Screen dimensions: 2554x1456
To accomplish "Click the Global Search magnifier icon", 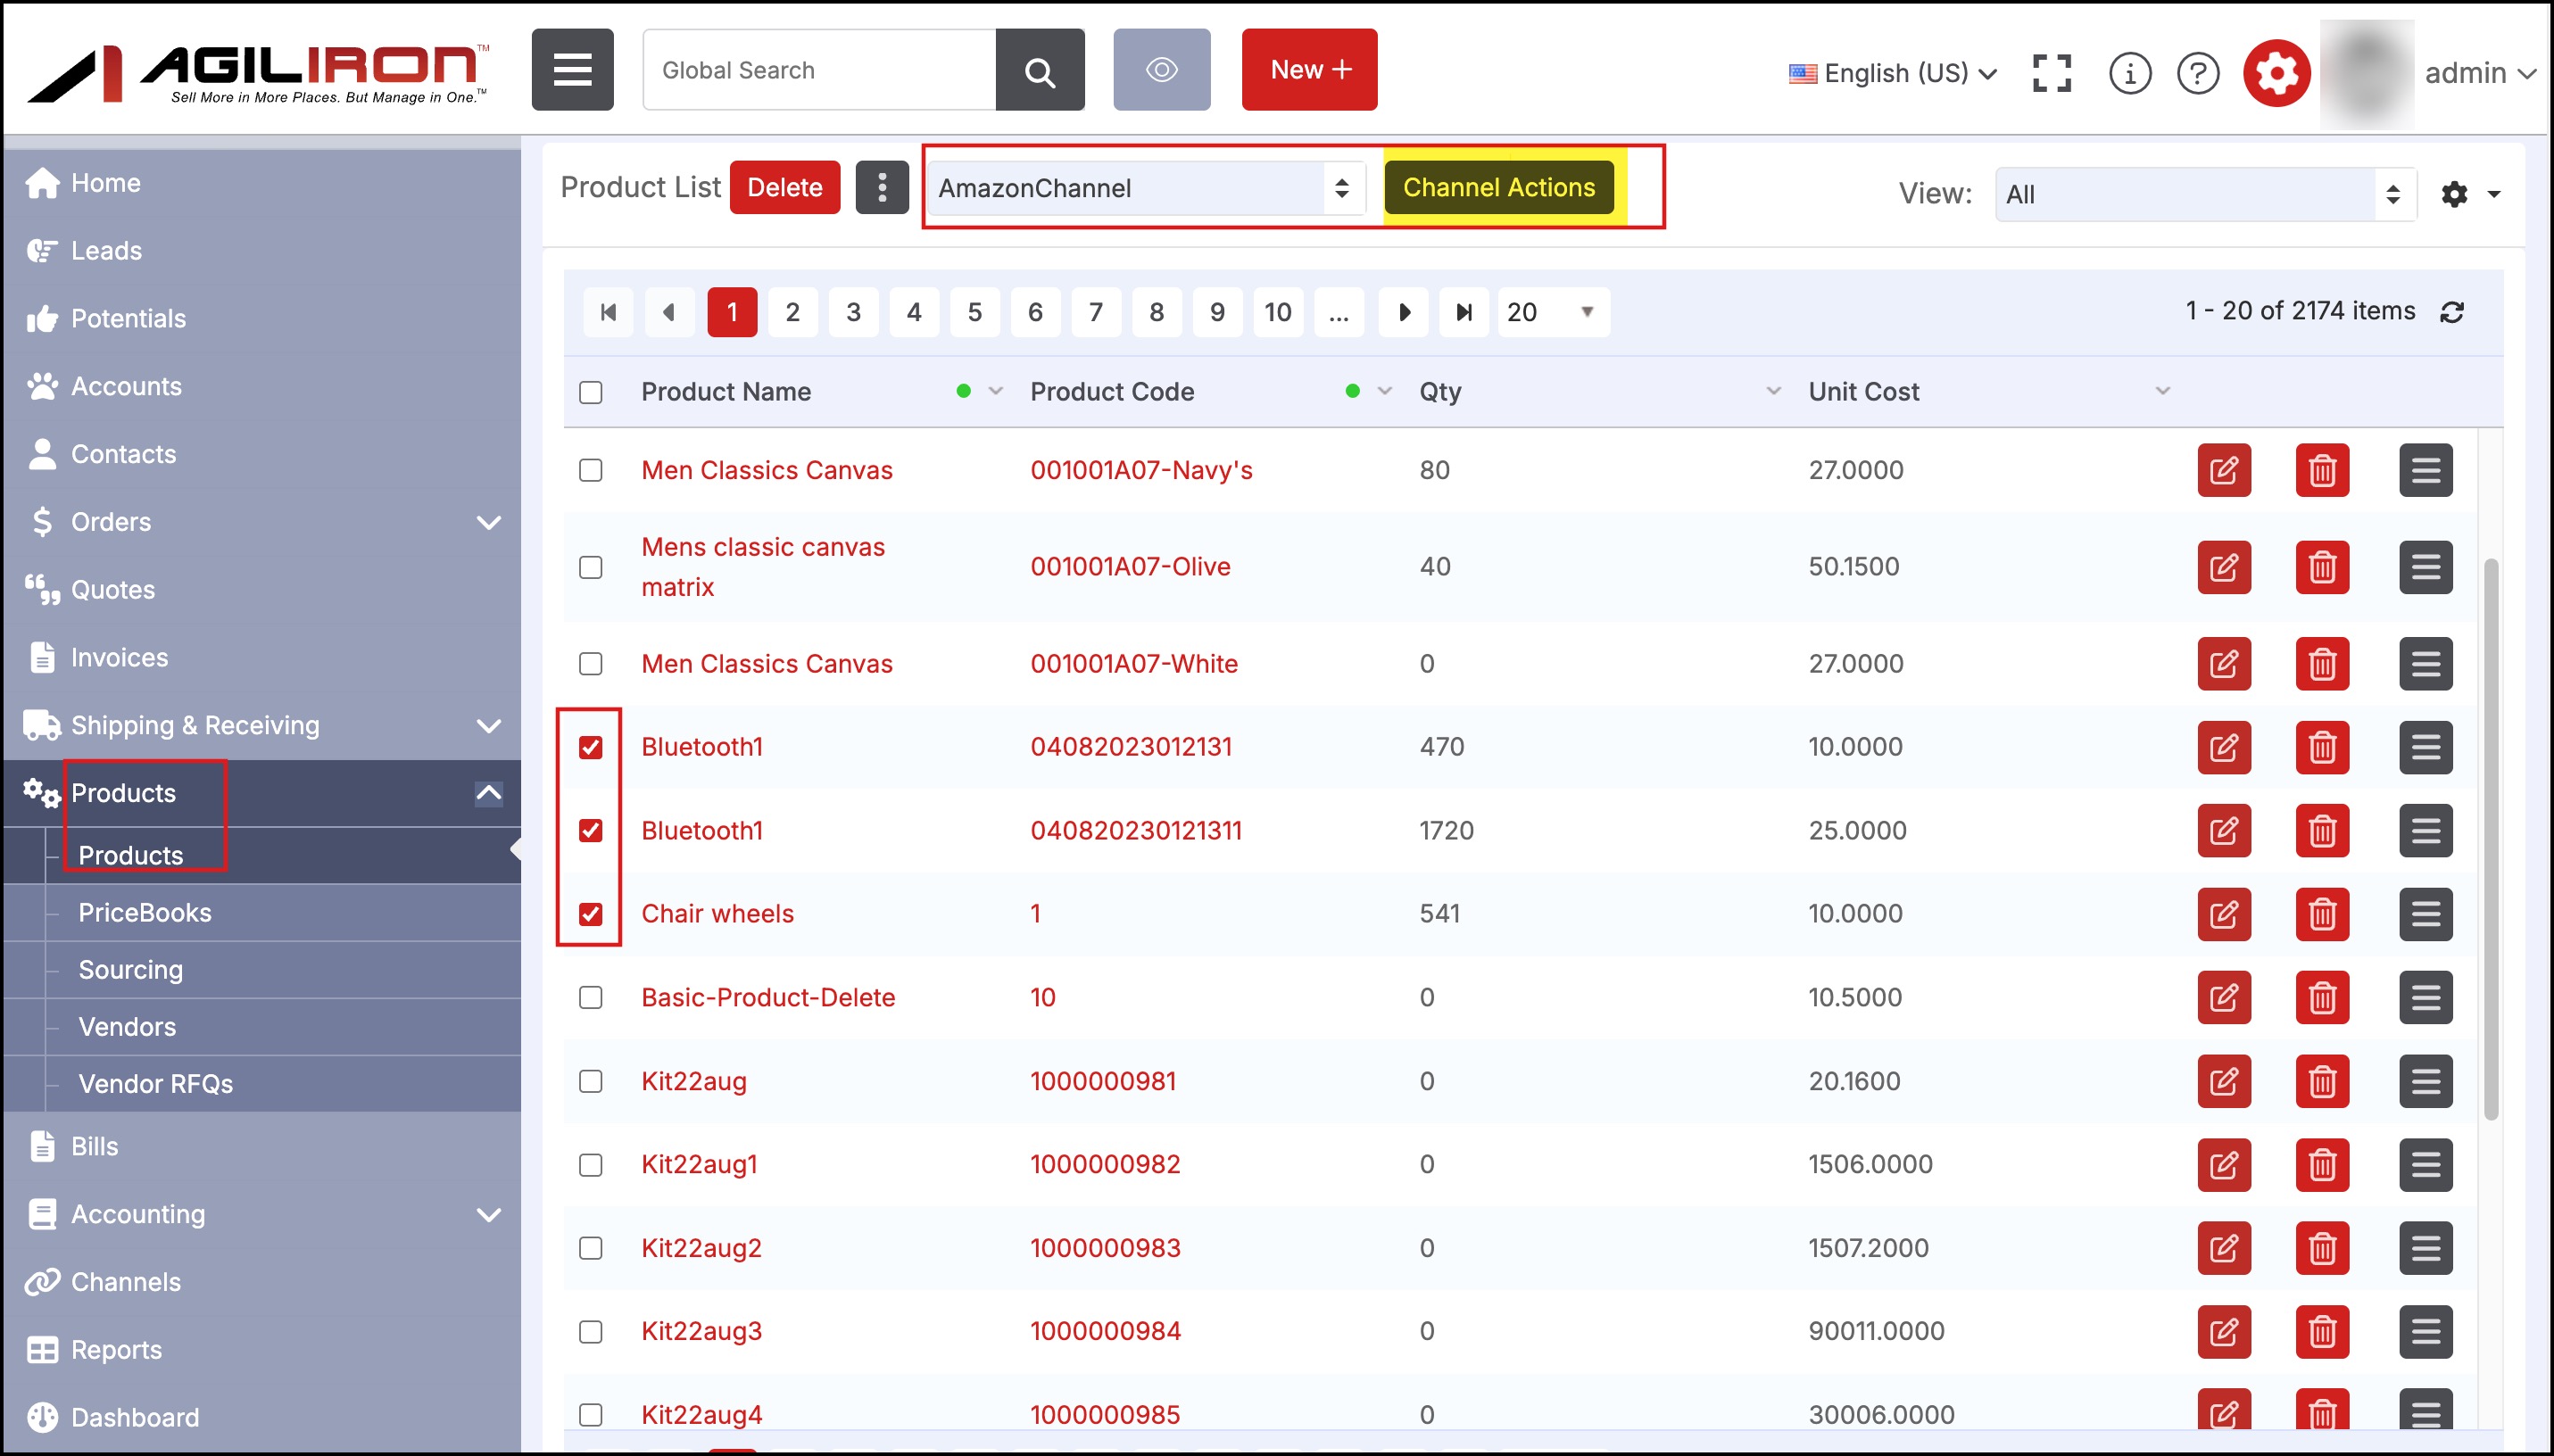I will pyautogui.click(x=1039, y=70).
